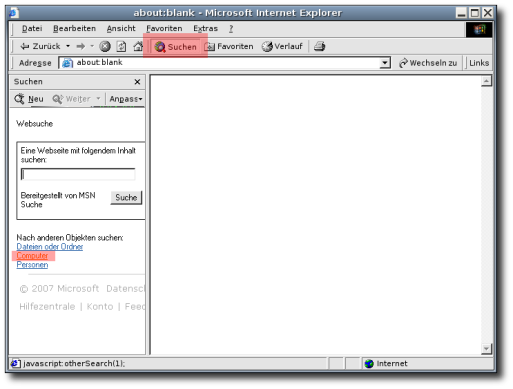Click the forward arrow button
This screenshot has width=513, height=389.
click(81, 46)
